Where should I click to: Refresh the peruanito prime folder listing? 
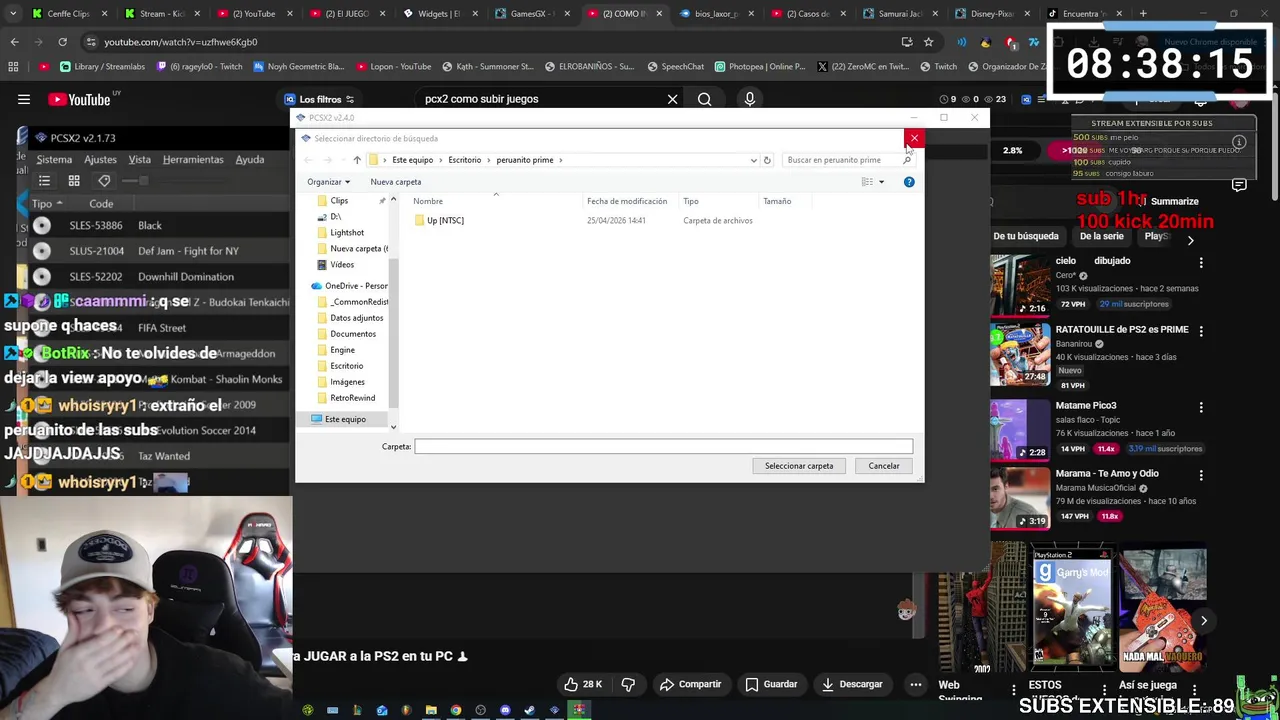click(767, 160)
